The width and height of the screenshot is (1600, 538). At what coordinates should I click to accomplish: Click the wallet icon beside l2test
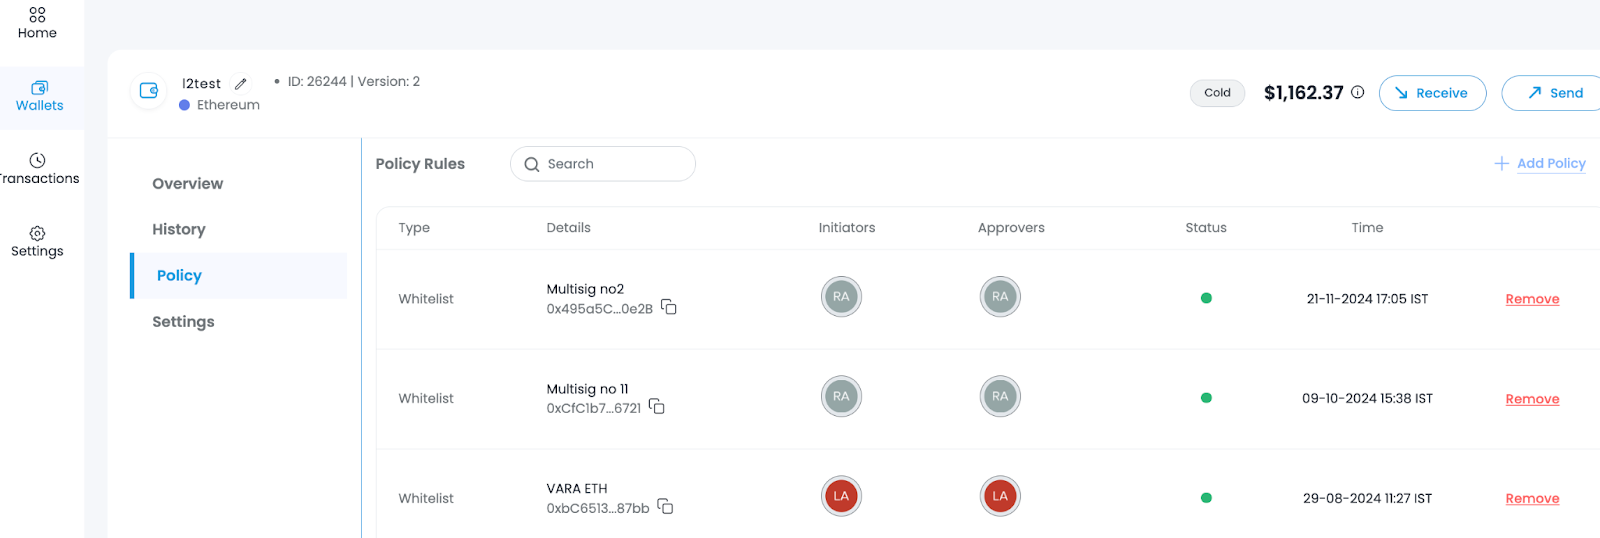tap(149, 91)
